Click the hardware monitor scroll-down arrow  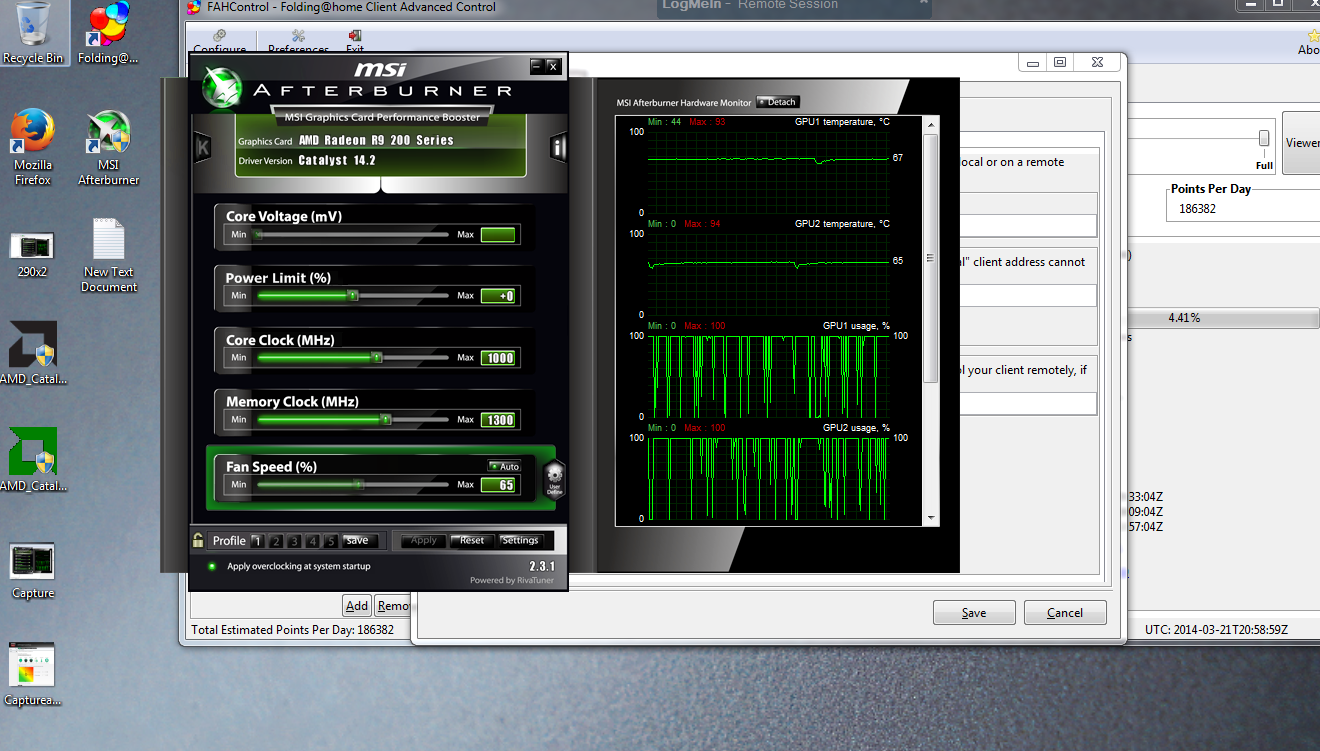[x=932, y=518]
